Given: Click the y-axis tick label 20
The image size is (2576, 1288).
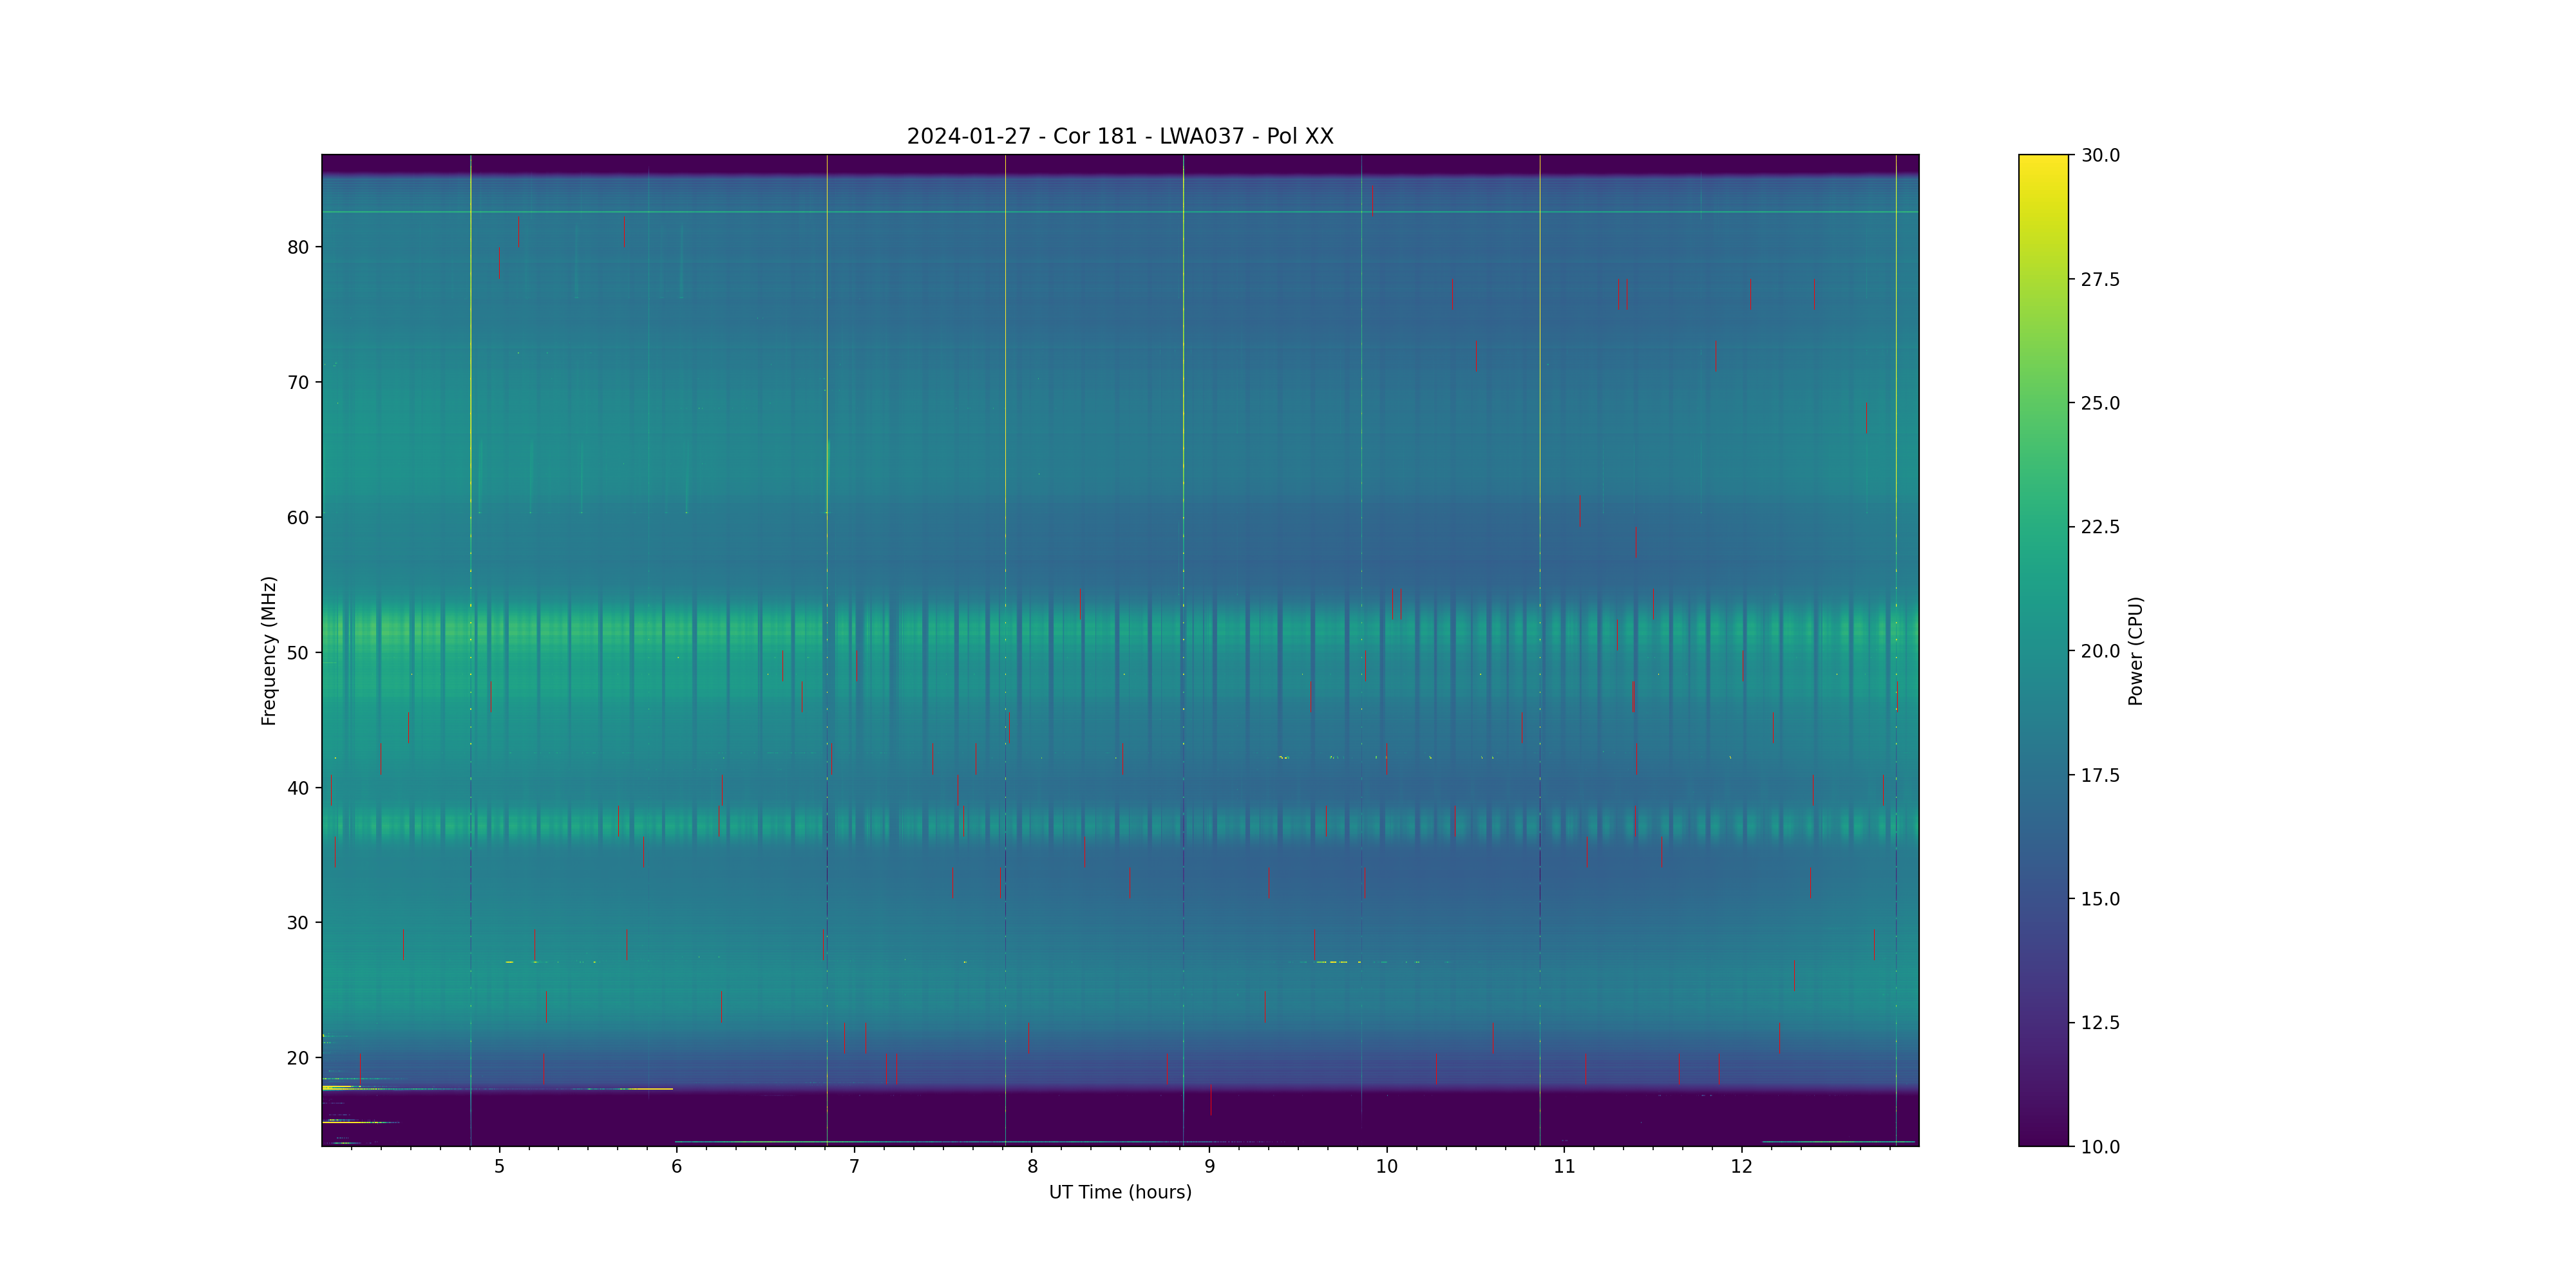Looking at the screenshot, I should pyautogui.click(x=298, y=1058).
